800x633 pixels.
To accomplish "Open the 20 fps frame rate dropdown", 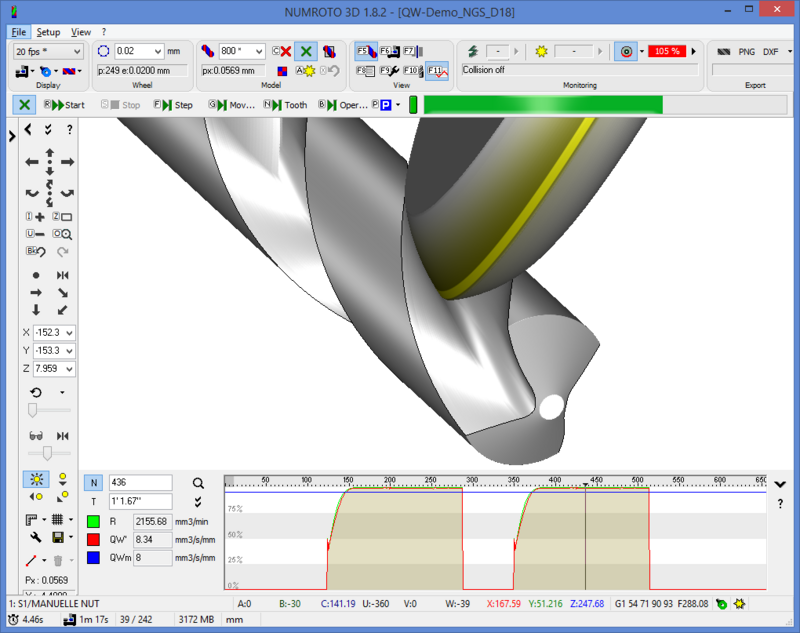I will click(49, 51).
